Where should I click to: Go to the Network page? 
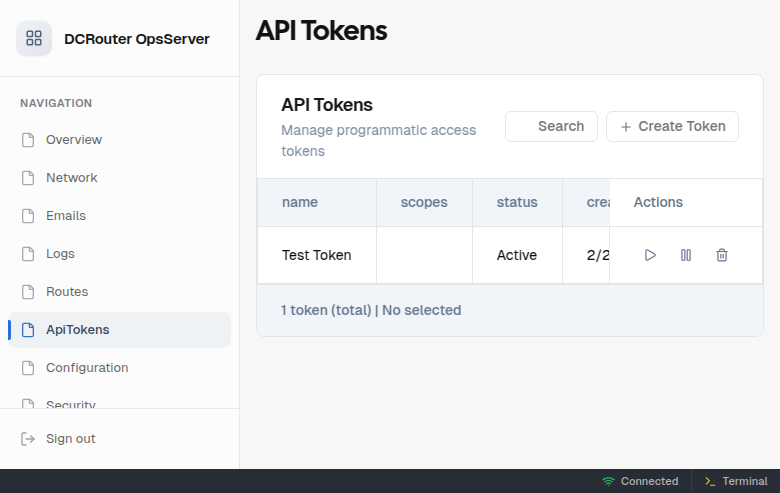tap(72, 178)
